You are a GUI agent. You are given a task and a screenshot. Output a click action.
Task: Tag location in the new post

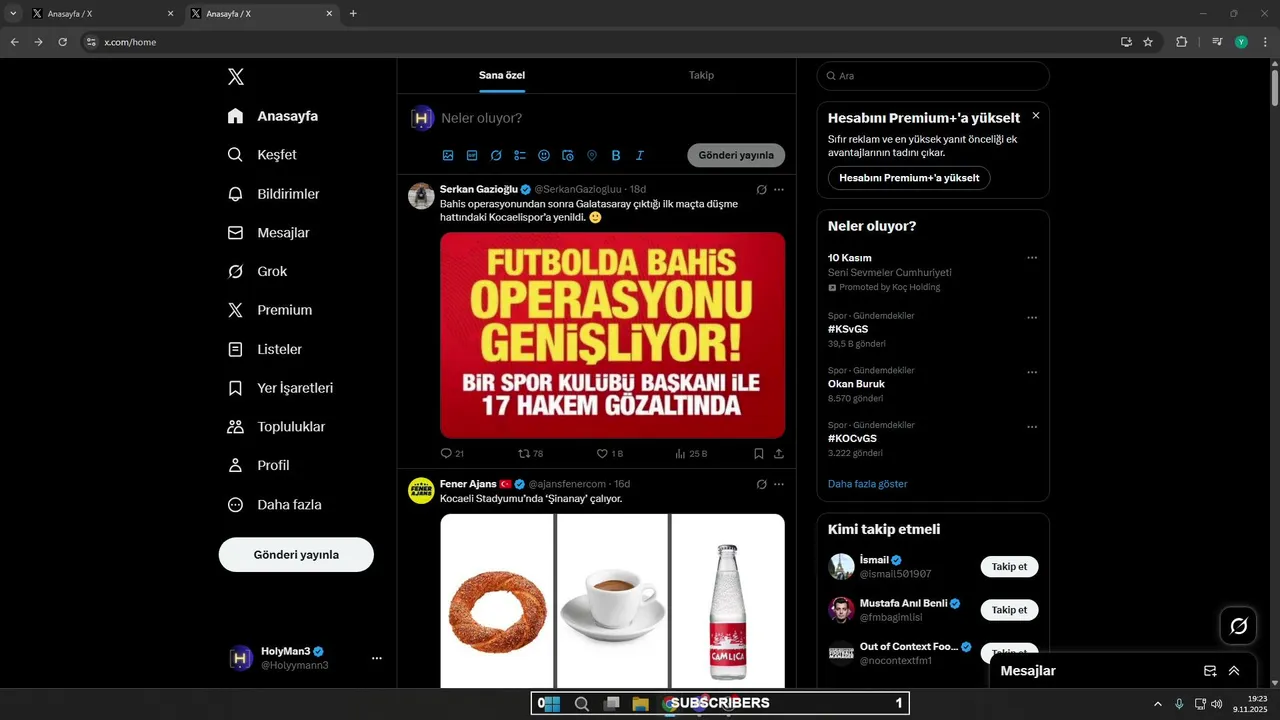(592, 155)
